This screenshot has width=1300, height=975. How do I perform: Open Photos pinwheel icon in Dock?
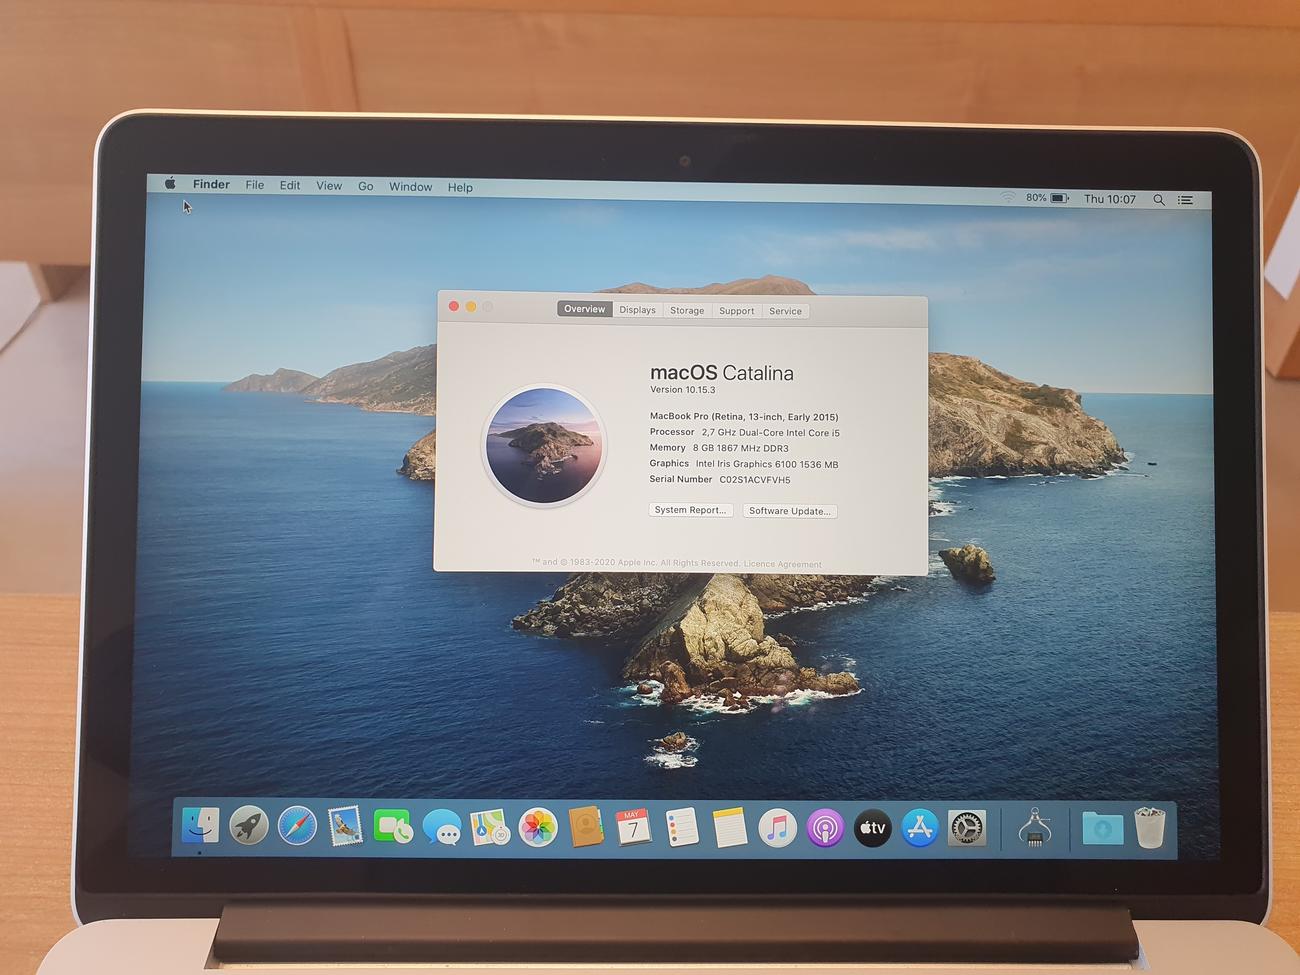pyautogui.click(x=538, y=828)
